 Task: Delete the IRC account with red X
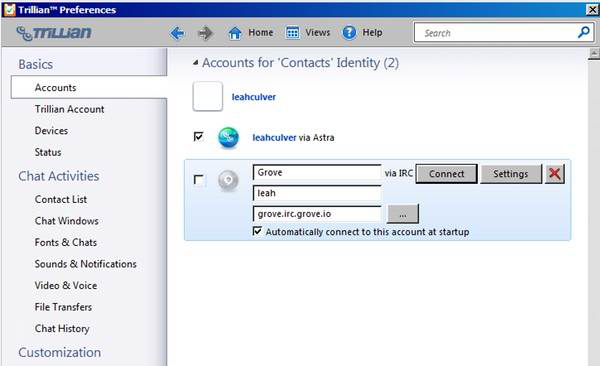click(554, 174)
